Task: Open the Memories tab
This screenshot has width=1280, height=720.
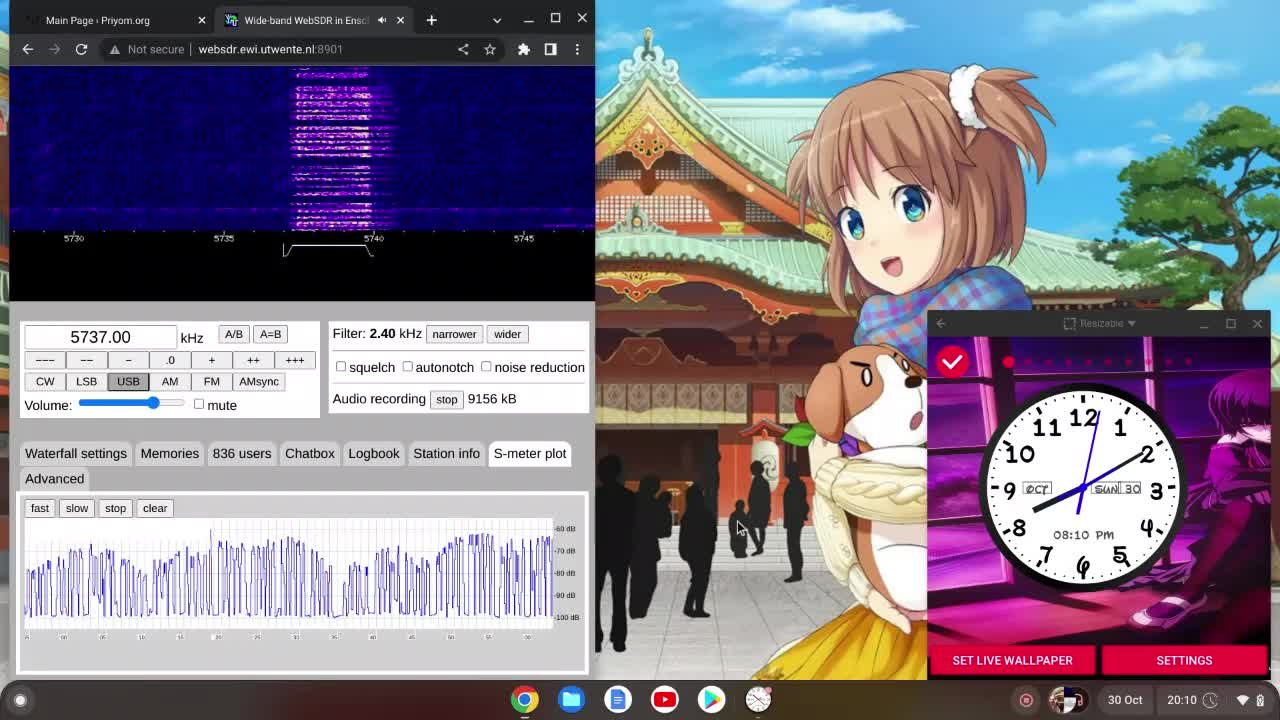Action: click(x=170, y=453)
